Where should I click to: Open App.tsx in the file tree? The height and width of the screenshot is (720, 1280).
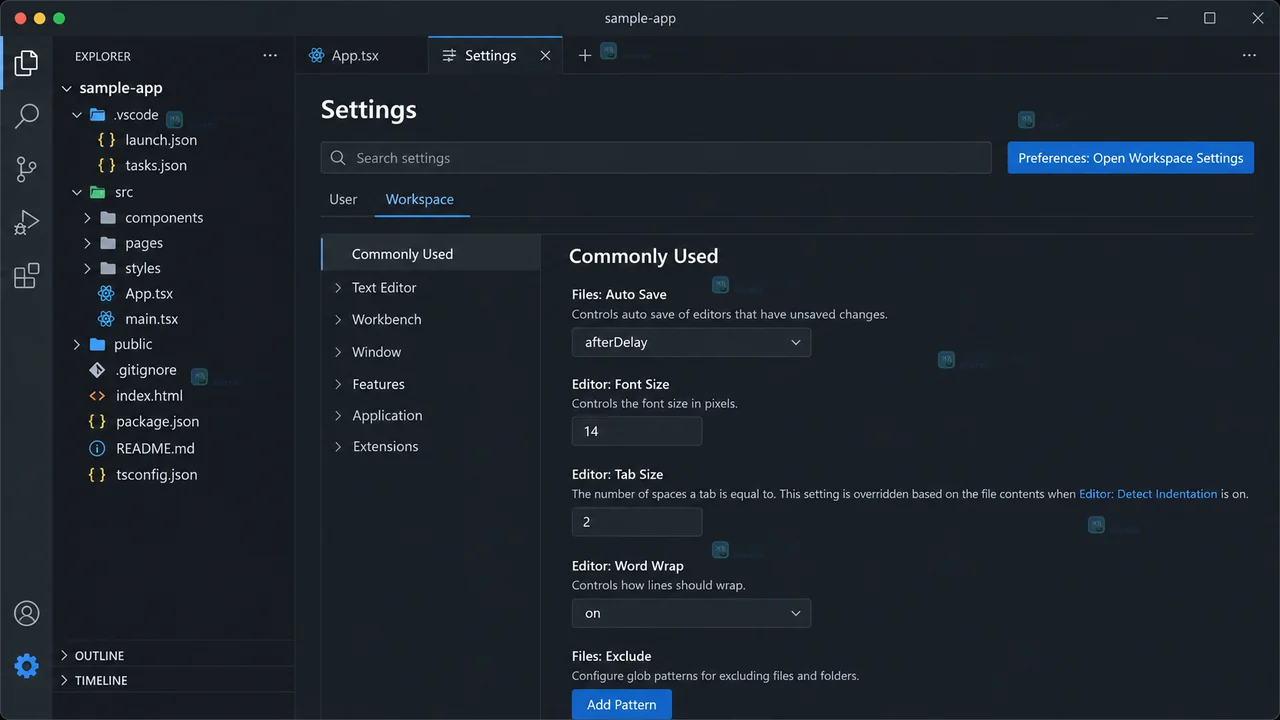click(x=149, y=294)
